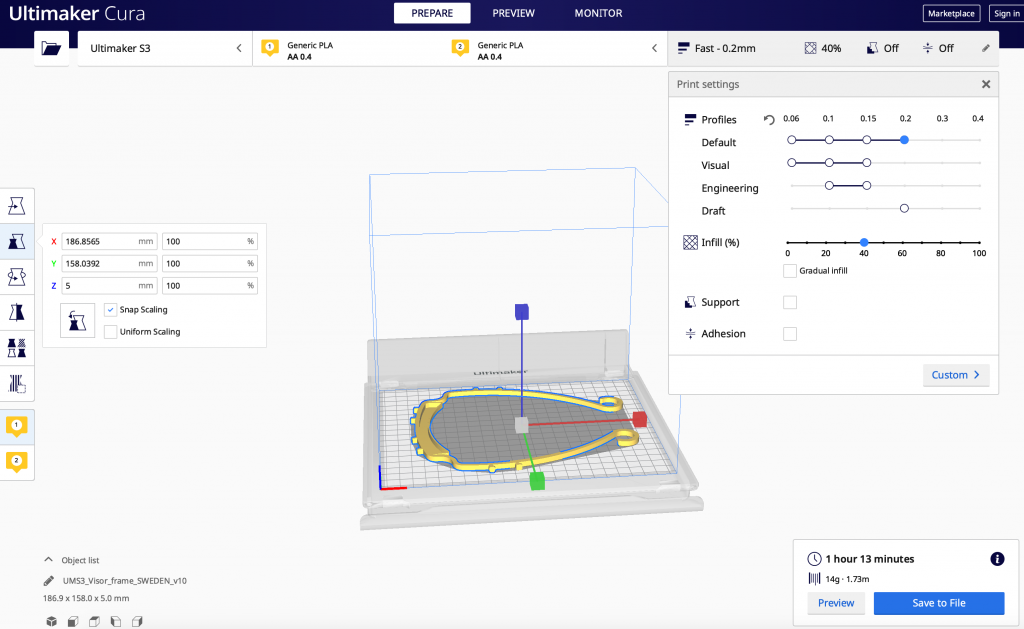Viewport: 1024px width, 629px height.
Task: Open Custom print settings
Action: [x=956, y=375]
